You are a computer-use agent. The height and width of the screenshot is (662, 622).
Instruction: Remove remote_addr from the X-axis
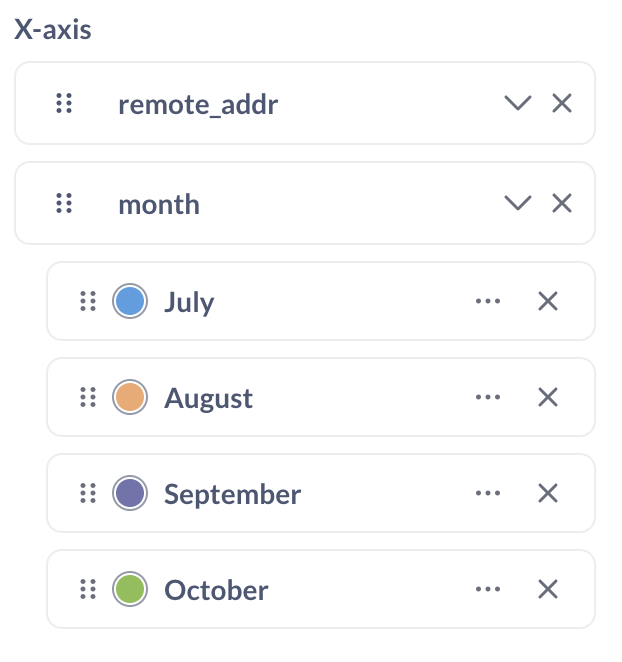coord(562,103)
